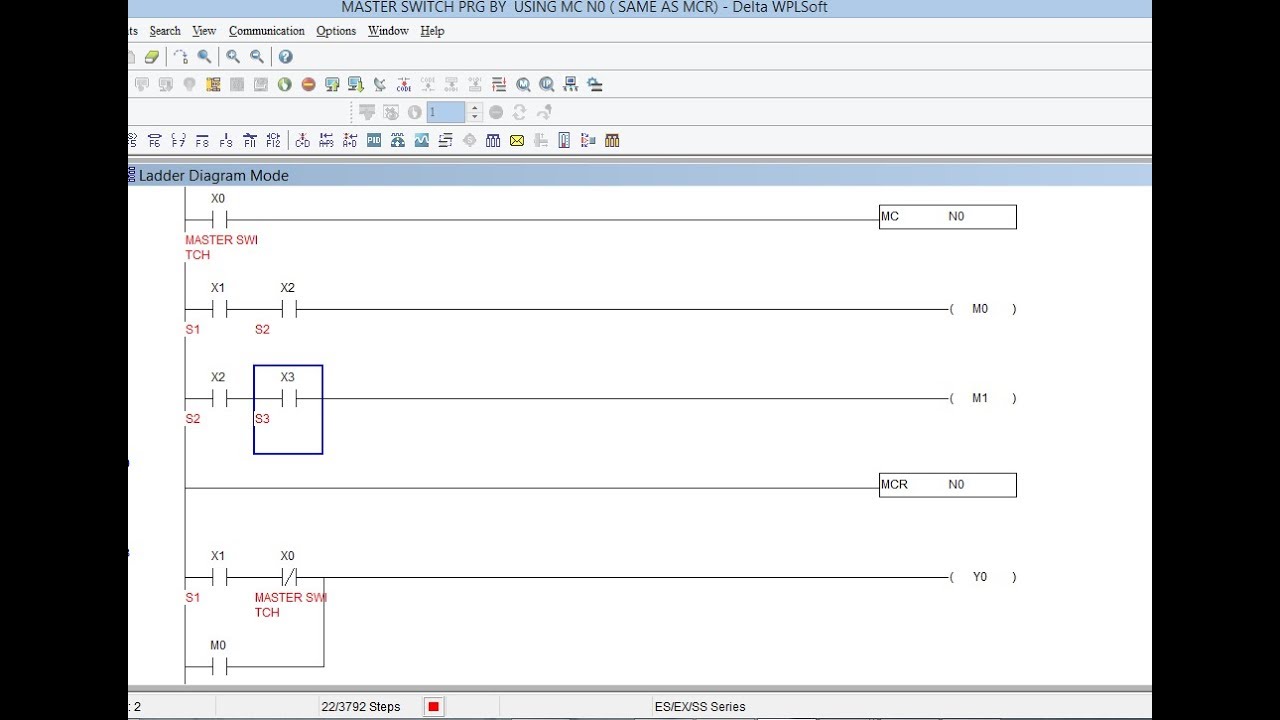Click the edit register lines icon

pos(499,85)
